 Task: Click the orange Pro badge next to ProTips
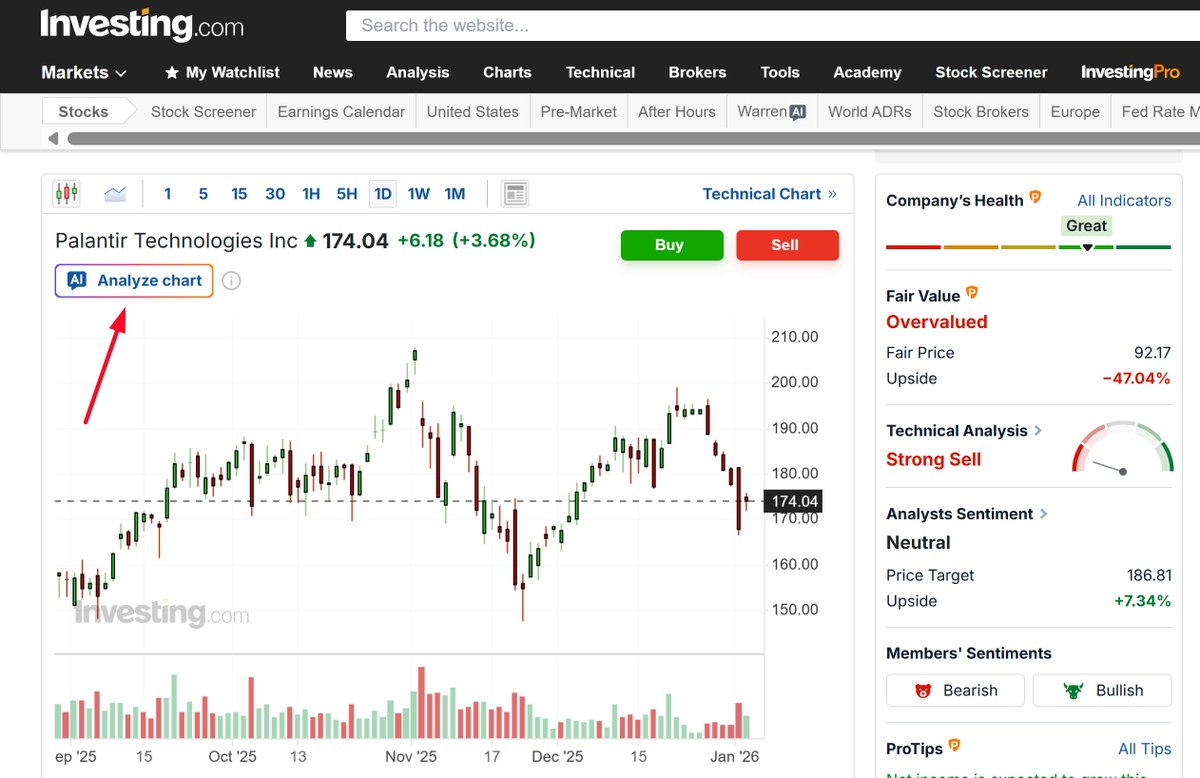[952, 744]
